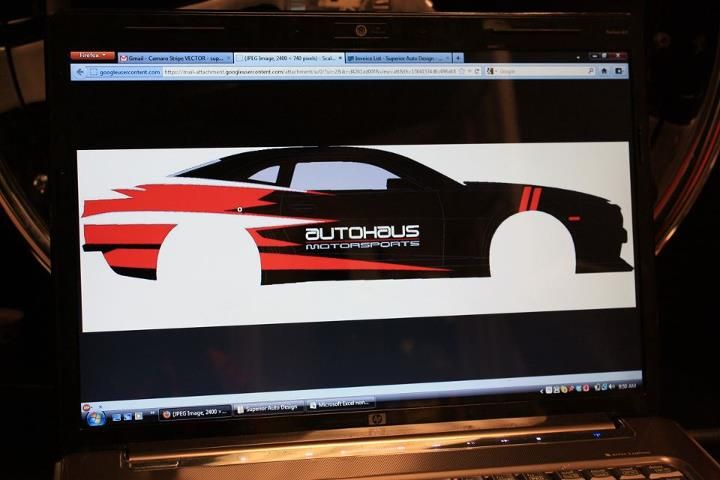The height and width of the screenshot is (480, 720).
Task: Open the orange Firefox menu button
Action: [93, 55]
